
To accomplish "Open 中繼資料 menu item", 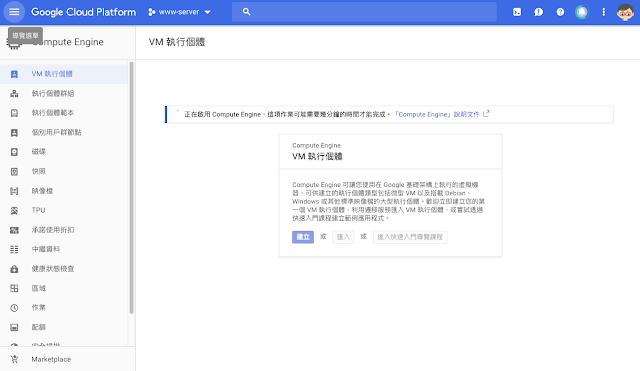I will [x=64, y=249].
